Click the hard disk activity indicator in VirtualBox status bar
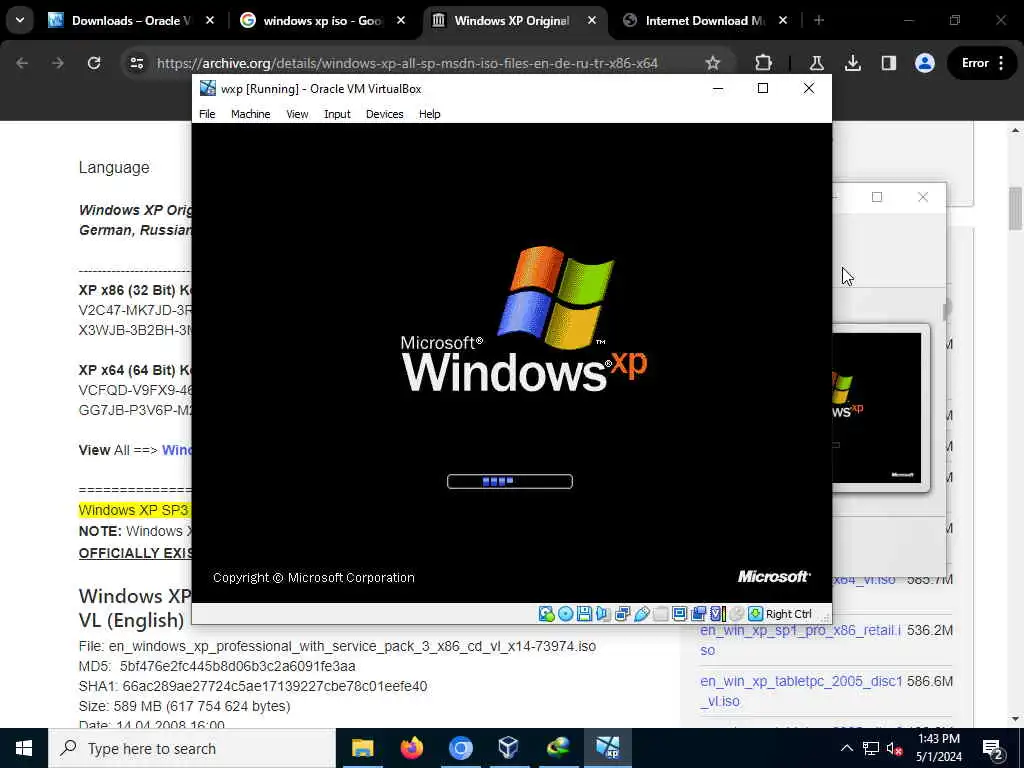The width and height of the screenshot is (1024, 768). click(546, 614)
